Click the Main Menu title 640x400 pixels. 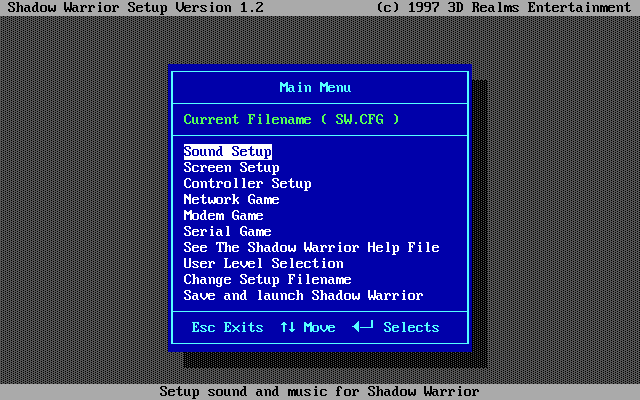[x=315, y=87]
